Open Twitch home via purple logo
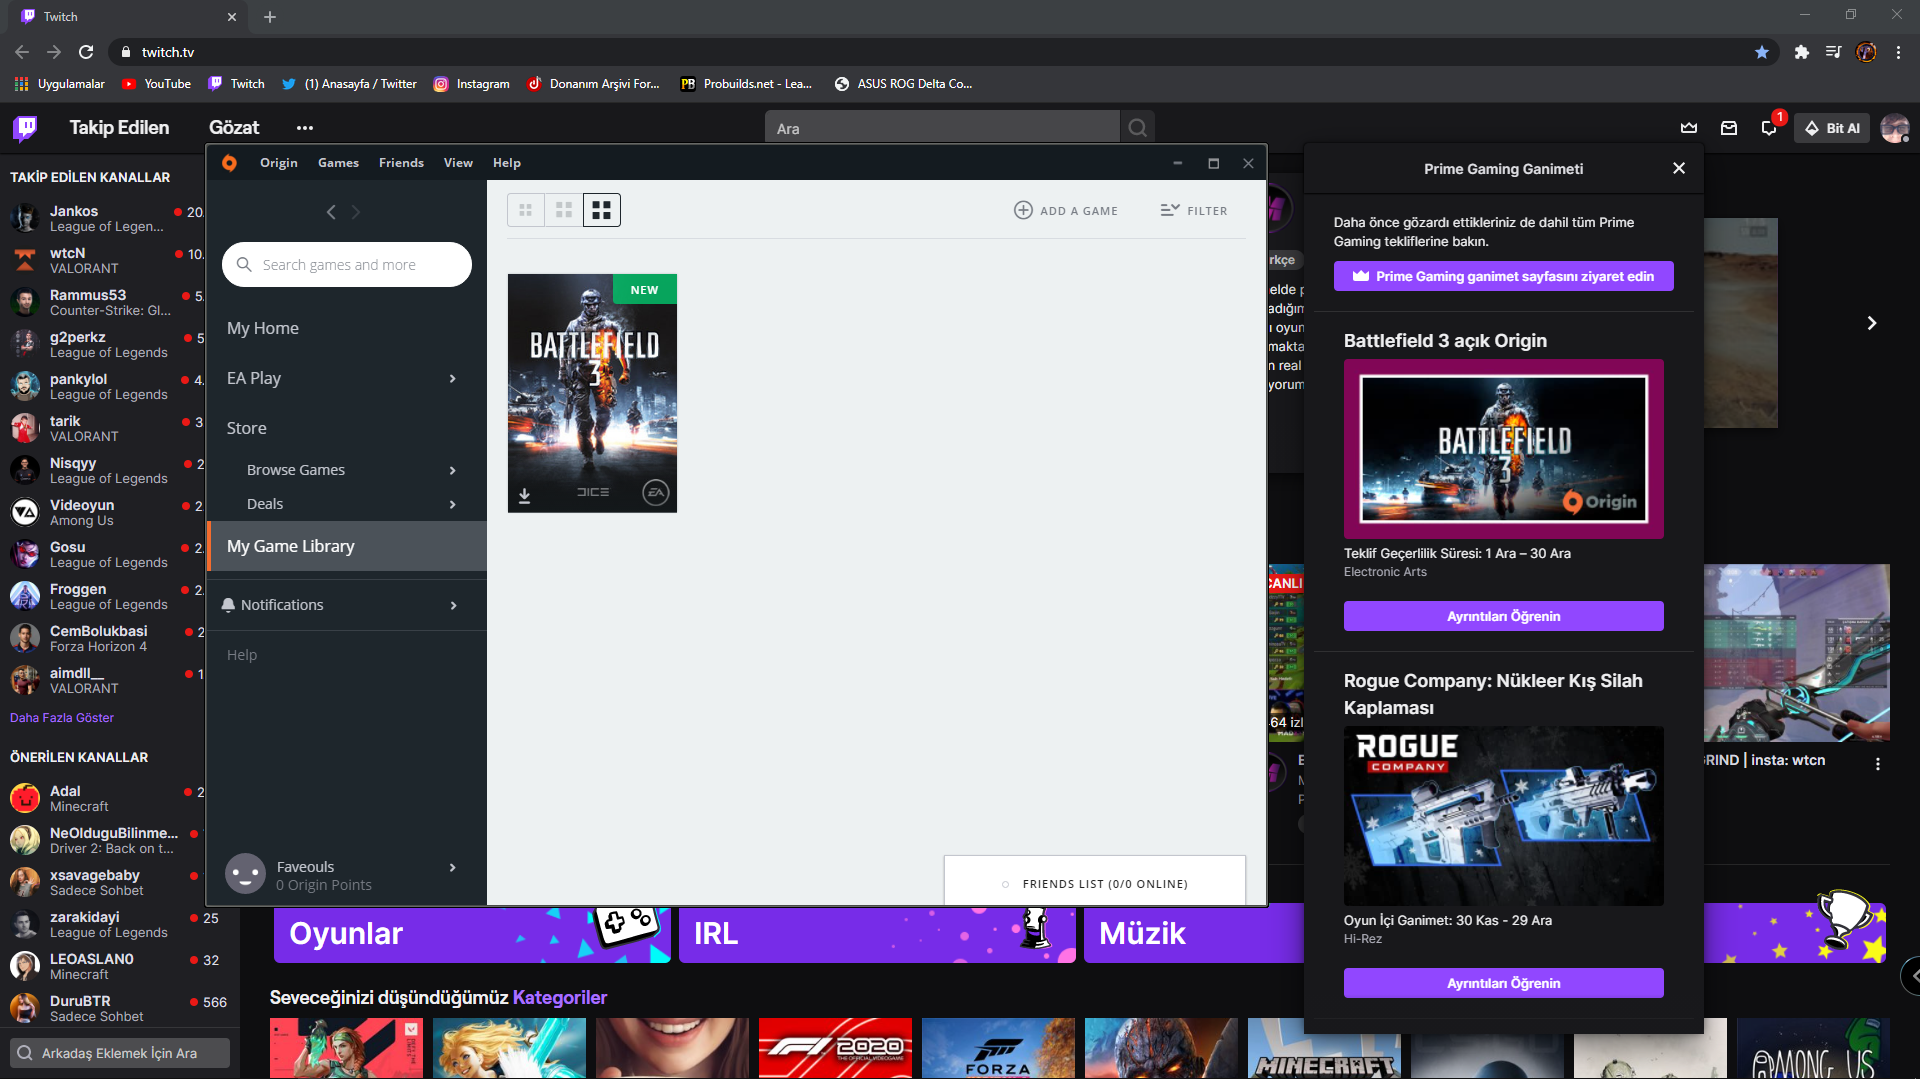The image size is (1920, 1079). tap(25, 128)
